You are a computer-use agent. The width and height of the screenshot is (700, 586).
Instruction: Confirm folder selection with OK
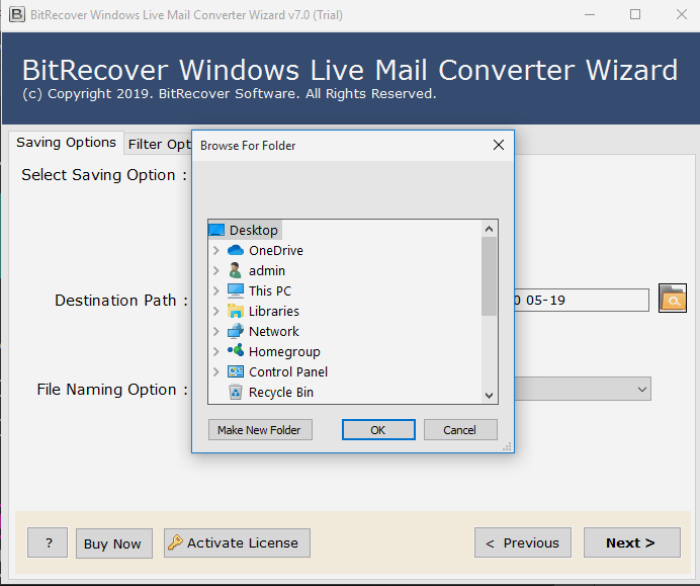coord(379,429)
